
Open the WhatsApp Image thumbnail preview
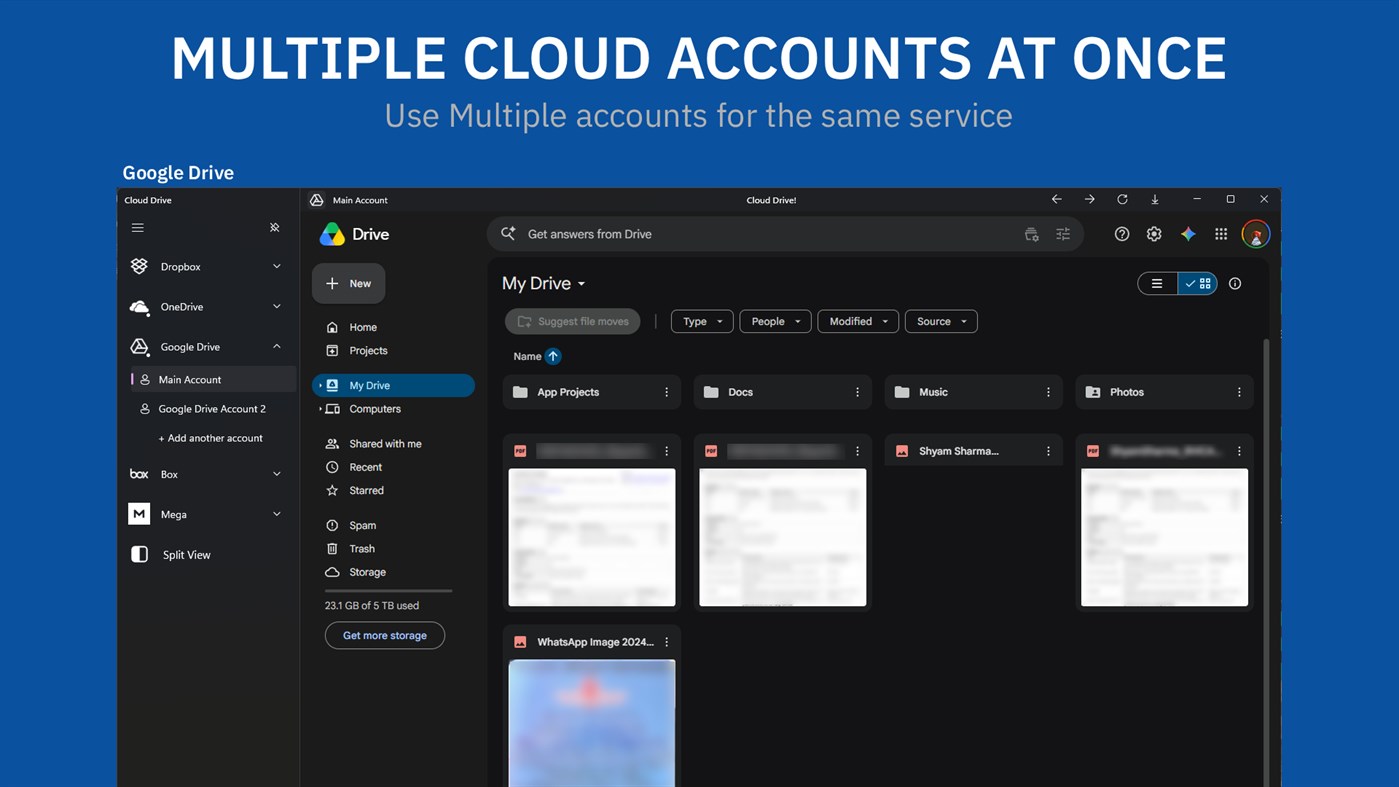pyautogui.click(x=592, y=722)
